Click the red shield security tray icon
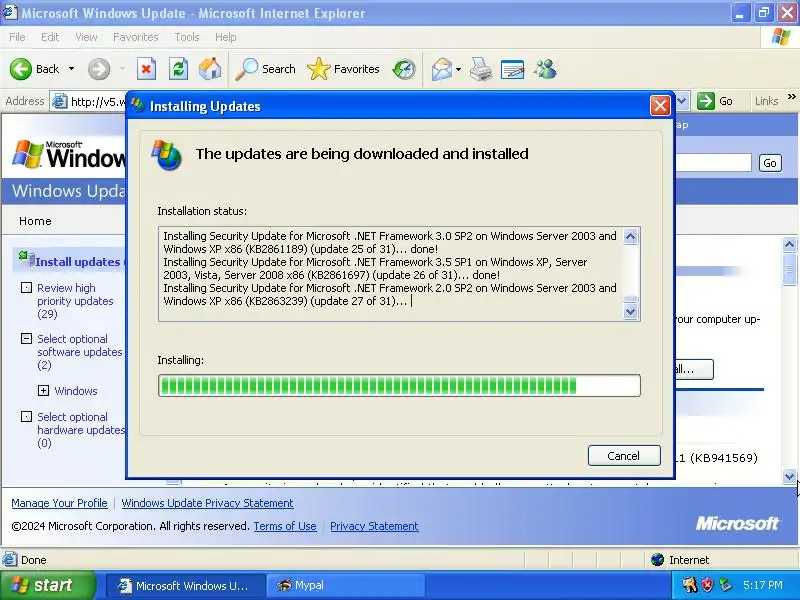800x600 pixels. pos(707,585)
